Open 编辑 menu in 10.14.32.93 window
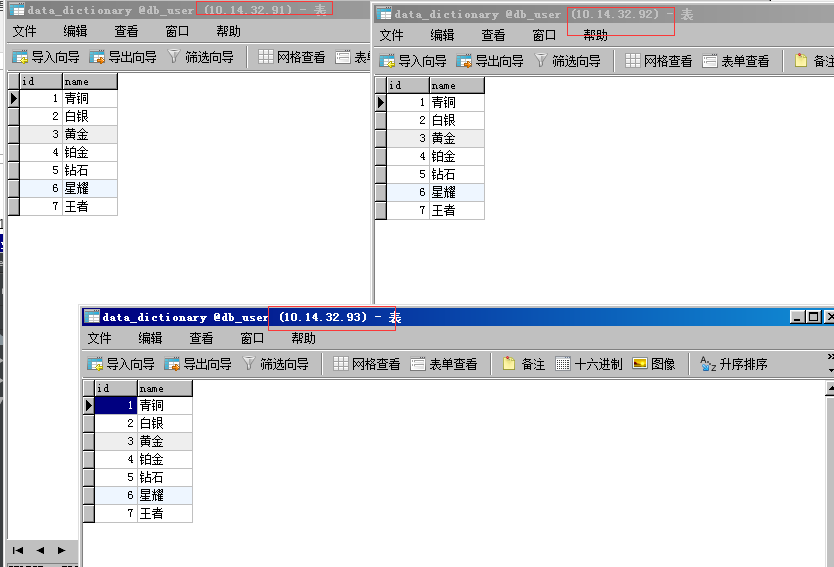The image size is (834, 567). 151,338
